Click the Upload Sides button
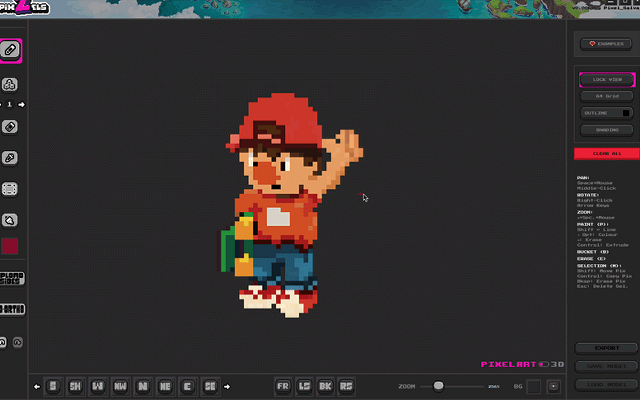 [12, 278]
